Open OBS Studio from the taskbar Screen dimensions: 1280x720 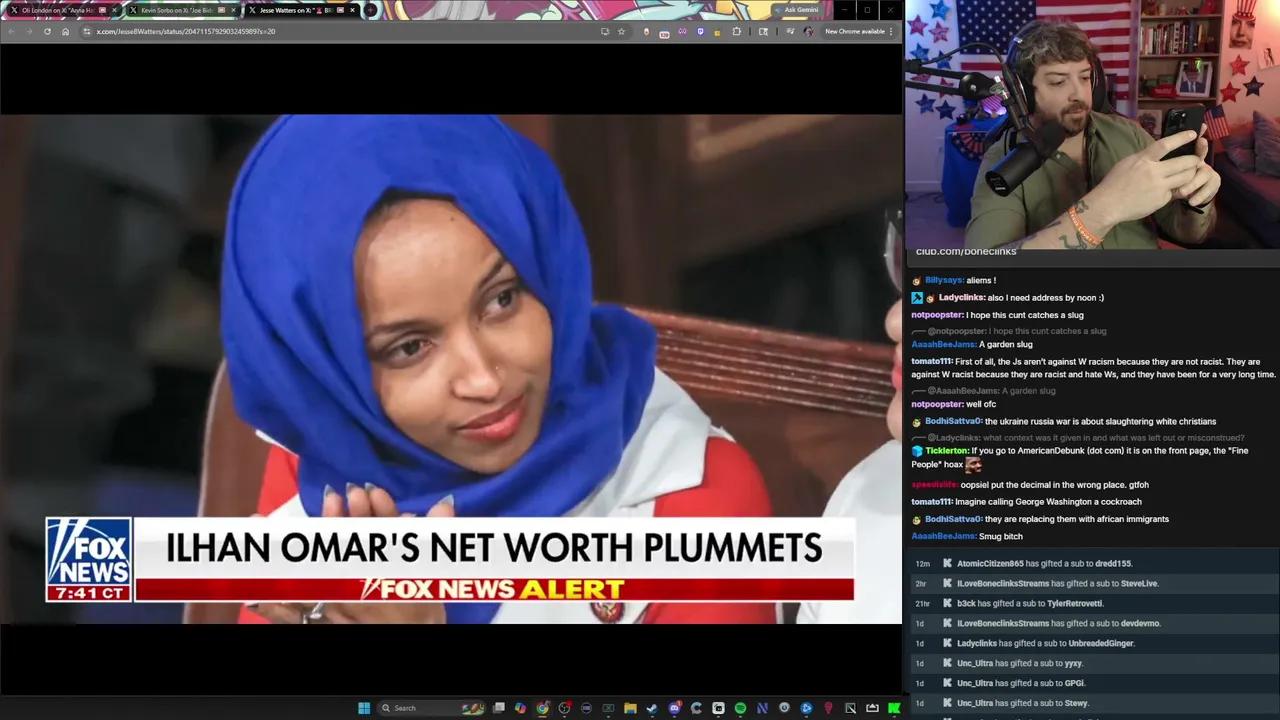(x=564, y=708)
